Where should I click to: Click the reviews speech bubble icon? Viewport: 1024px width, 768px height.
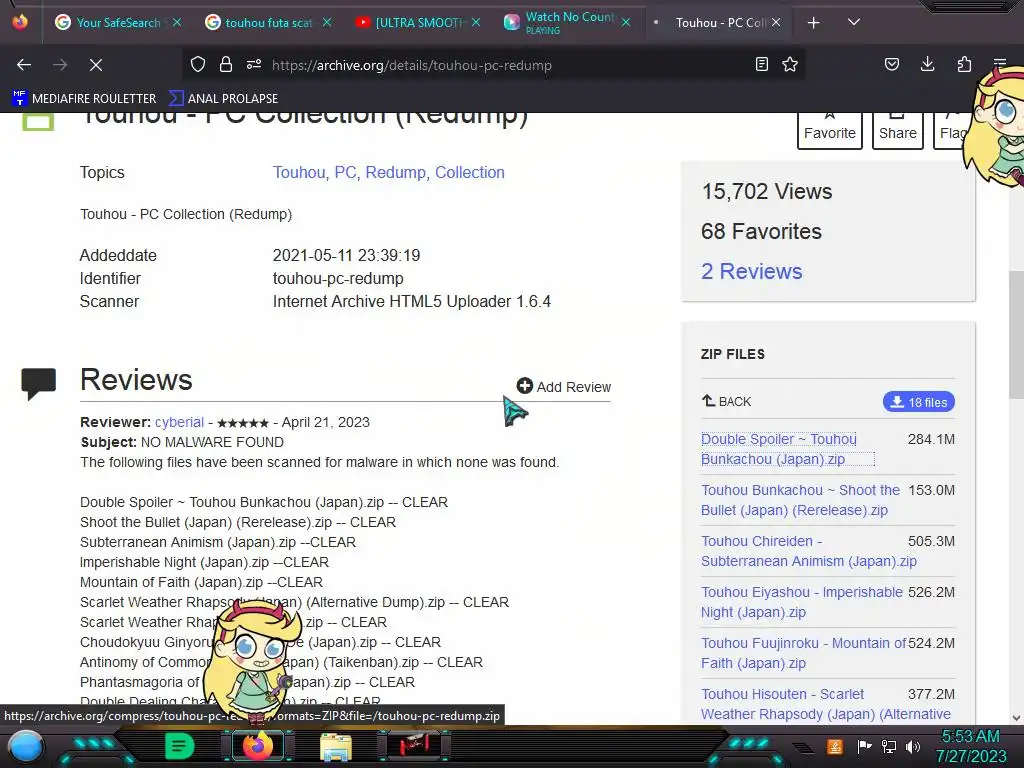pos(39,383)
